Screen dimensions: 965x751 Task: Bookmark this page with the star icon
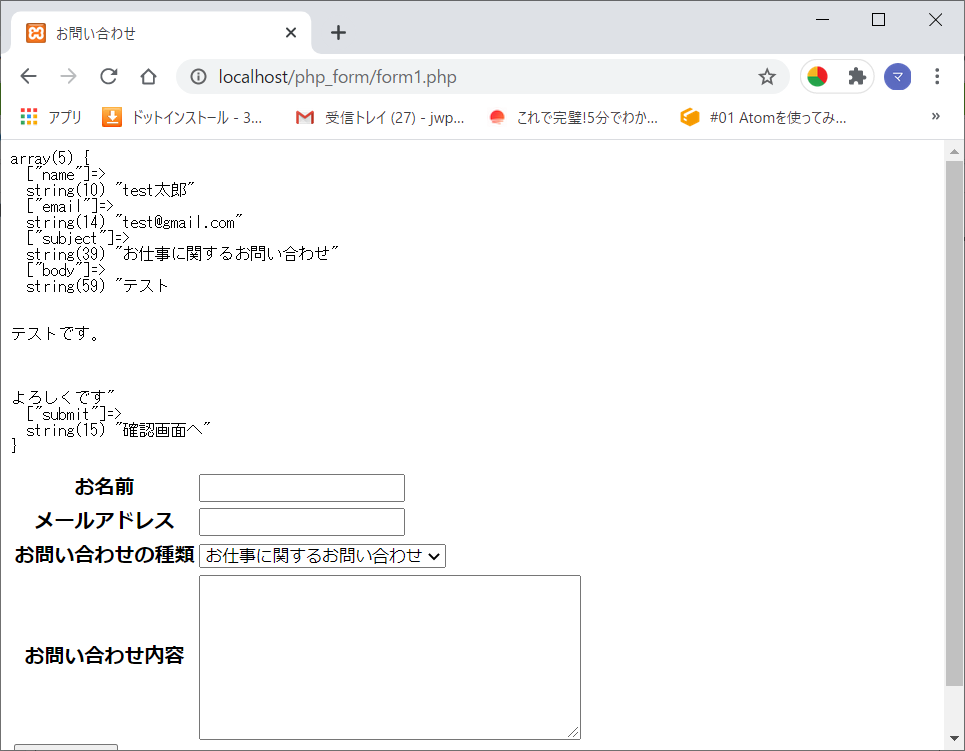[x=767, y=77]
